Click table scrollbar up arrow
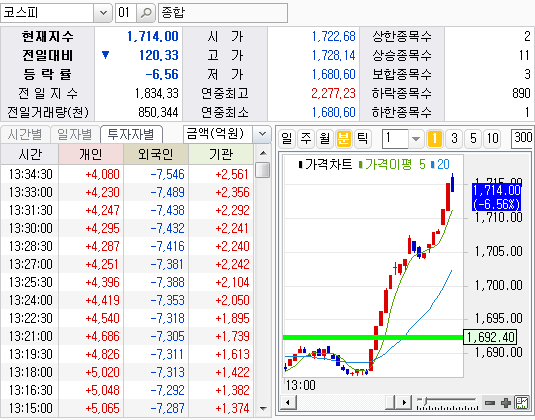Image resolution: width=535 pixels, height=420 pixels. click(263, 153)
